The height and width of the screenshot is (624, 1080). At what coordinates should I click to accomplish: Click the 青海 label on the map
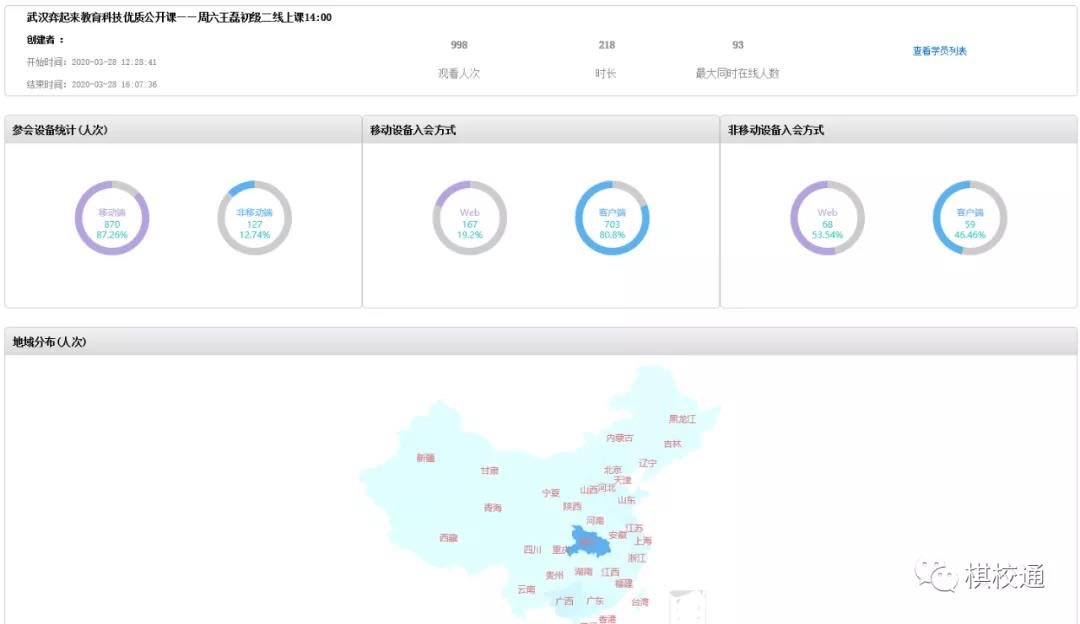tap(493, 508)
